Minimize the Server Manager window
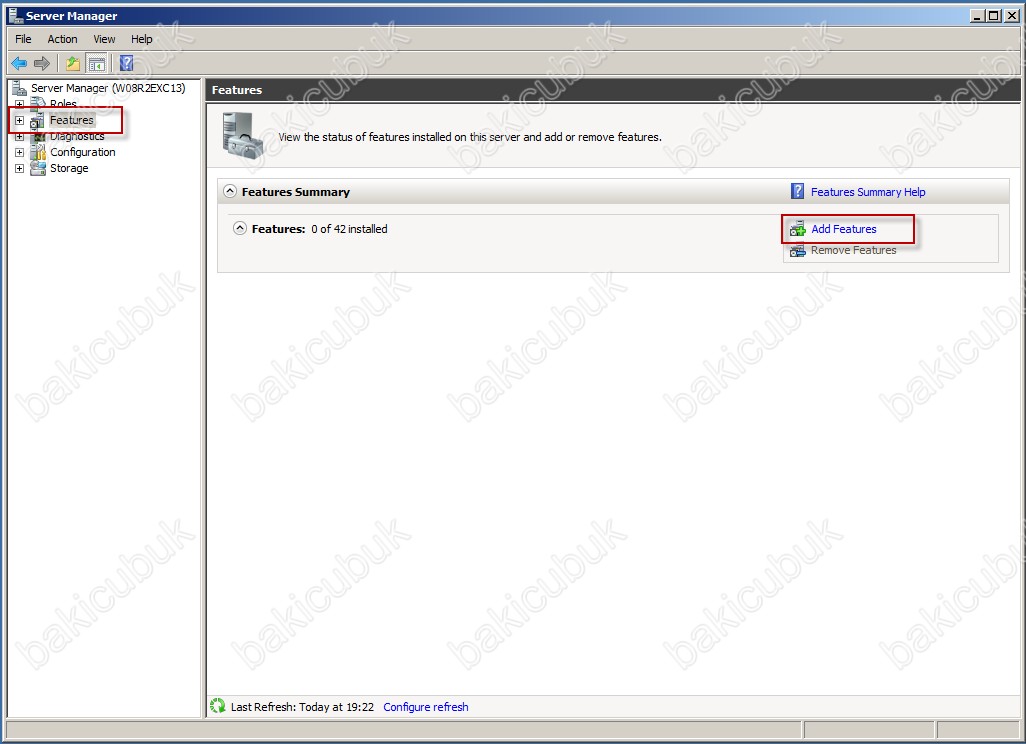1026x744 pixels. coord(978,16)
